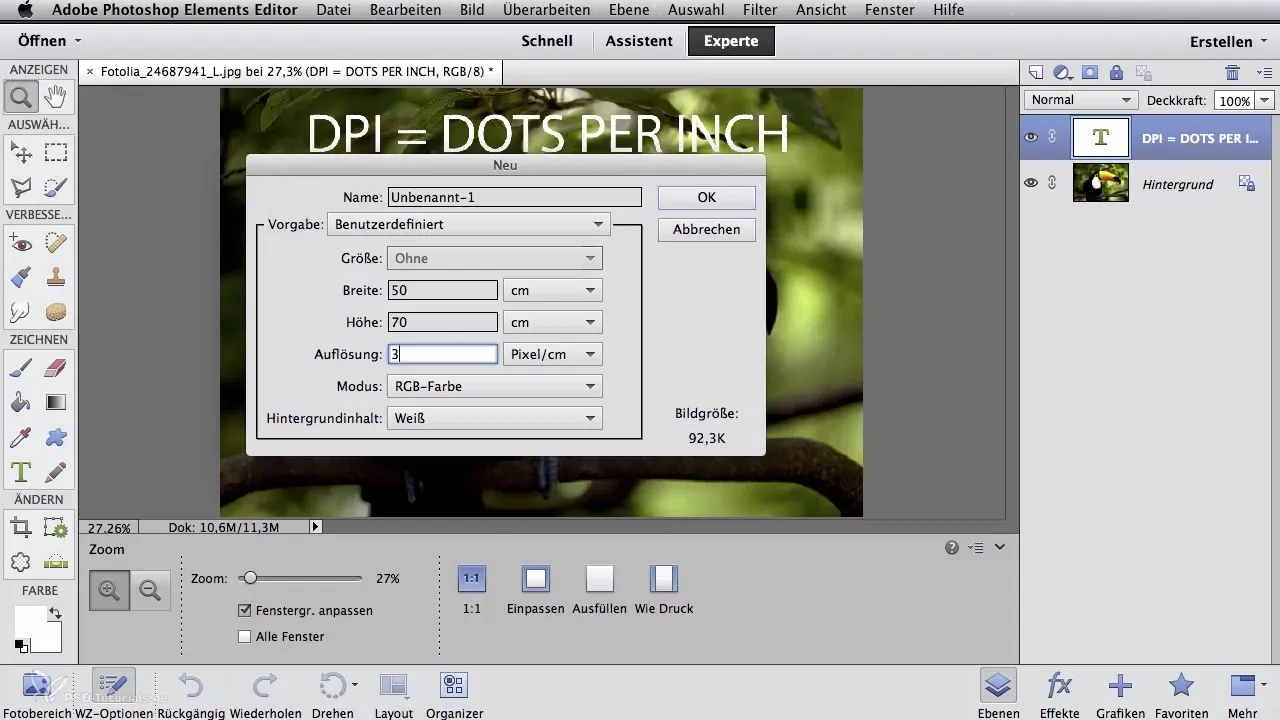Image resolution: width=1280 pixels, height=720 pixels.
Task: Select the Crop tool
Action: tap(20, 527)
